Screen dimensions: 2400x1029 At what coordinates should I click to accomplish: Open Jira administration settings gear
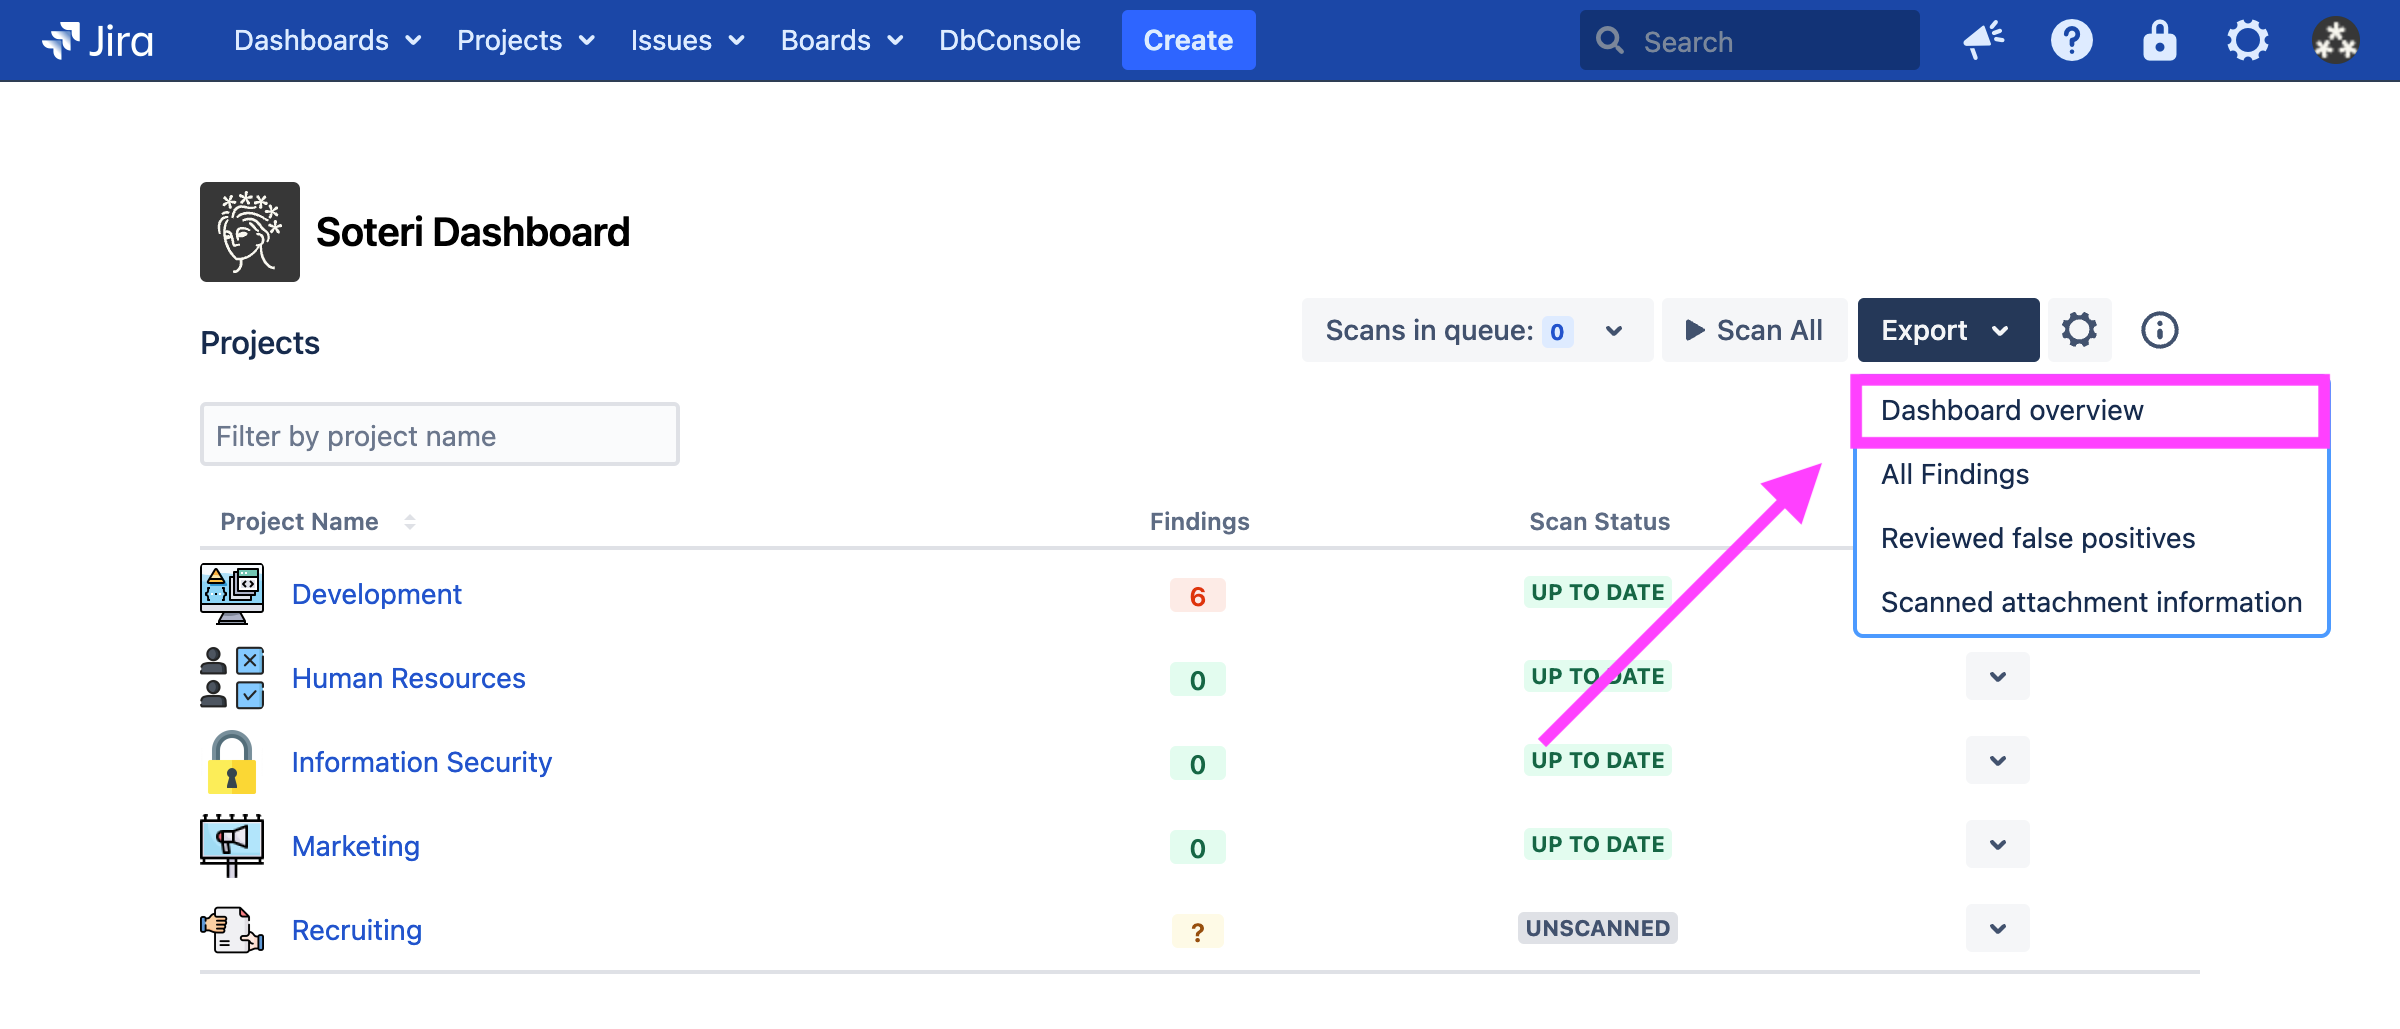pyautogui.click(x=2248, y=40)
